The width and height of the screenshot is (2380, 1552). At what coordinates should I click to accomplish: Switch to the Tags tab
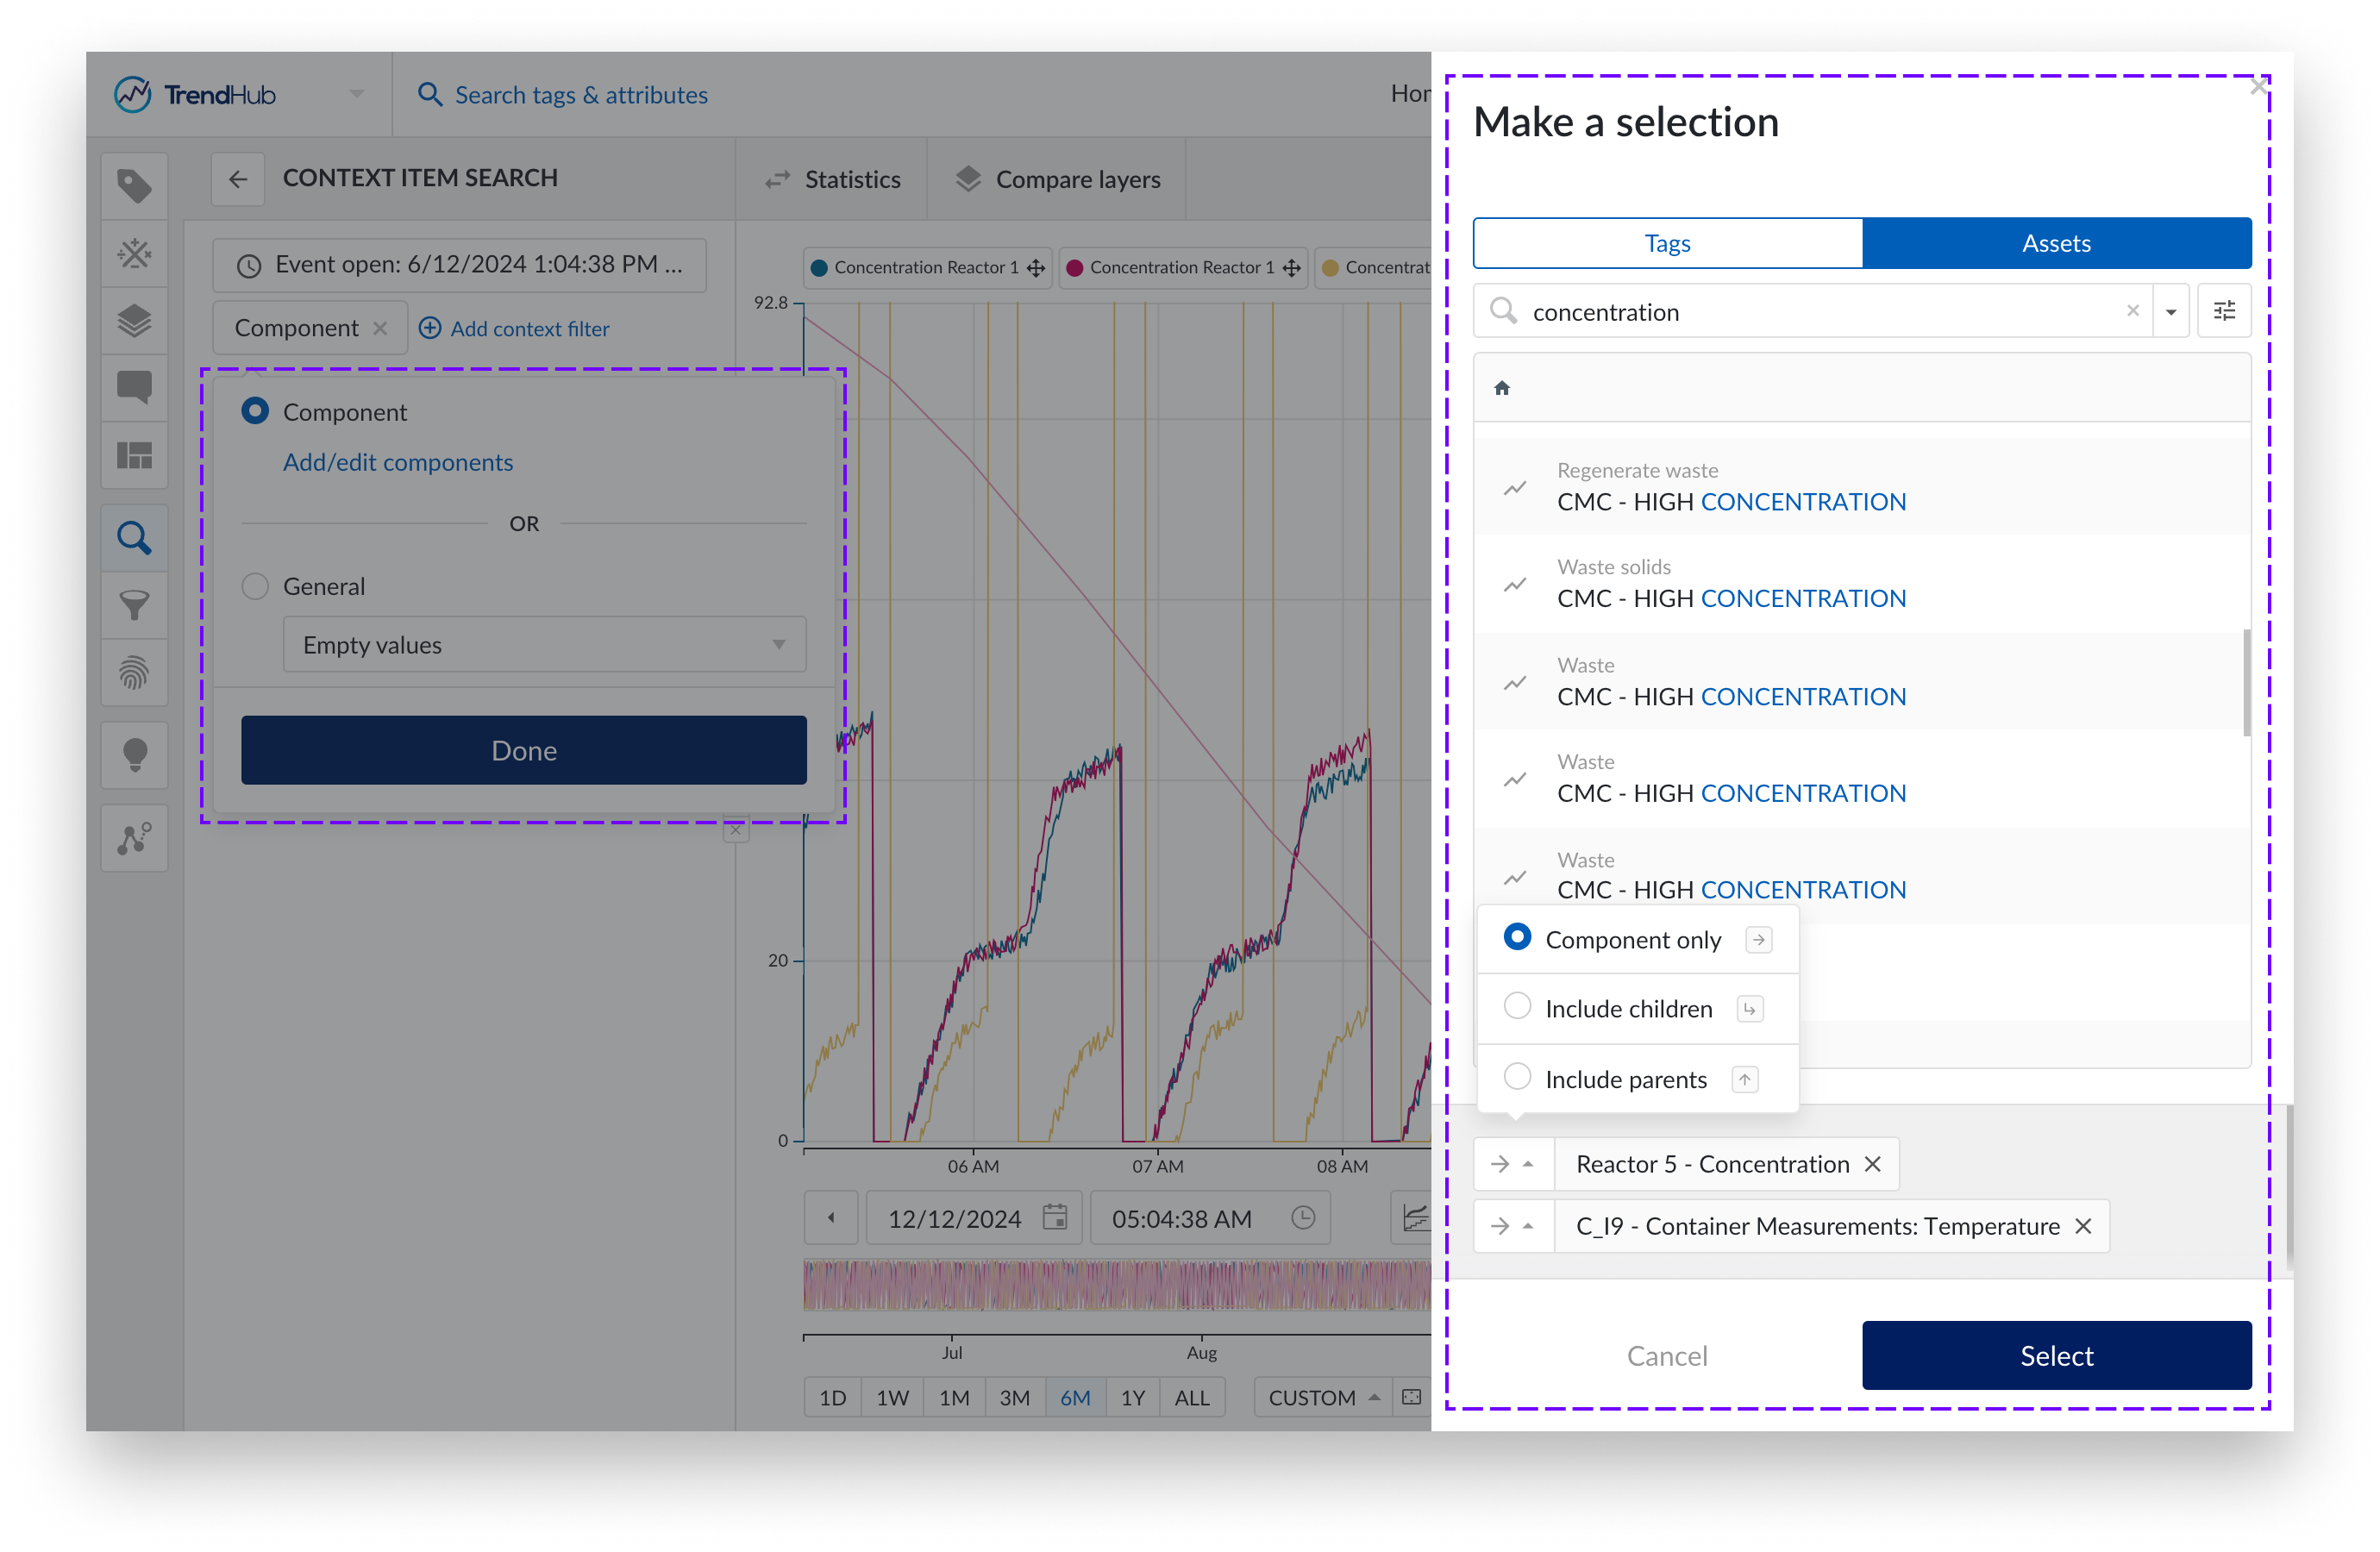pos(1666,243)
